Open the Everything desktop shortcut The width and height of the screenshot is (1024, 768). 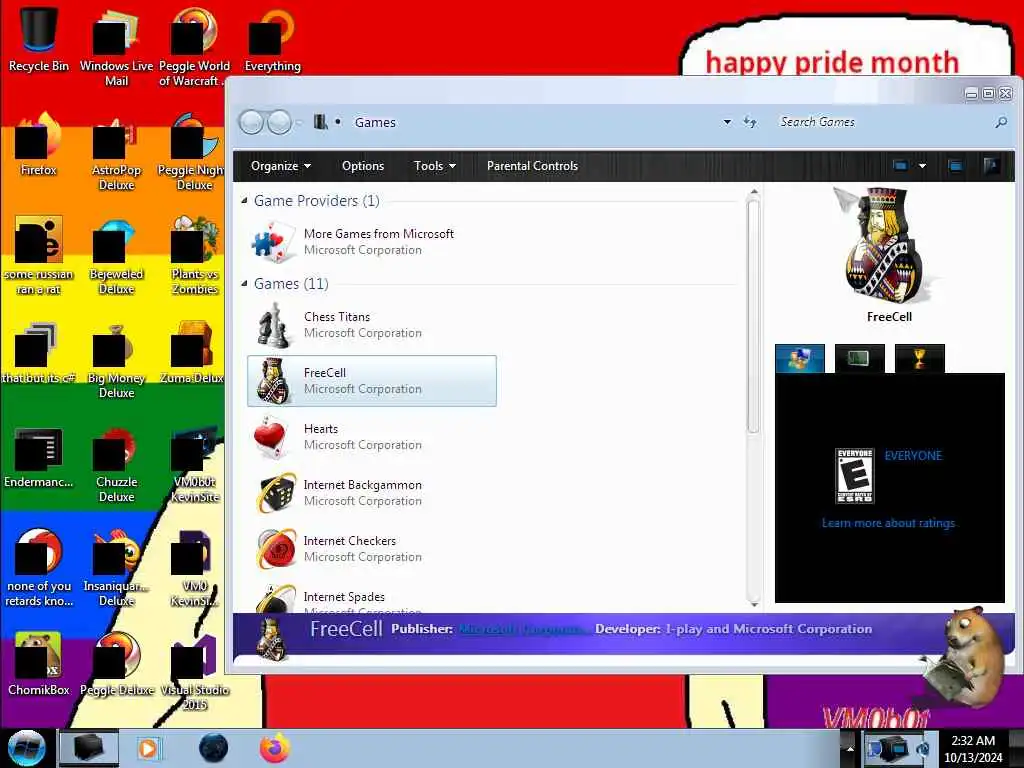(272, 39)
